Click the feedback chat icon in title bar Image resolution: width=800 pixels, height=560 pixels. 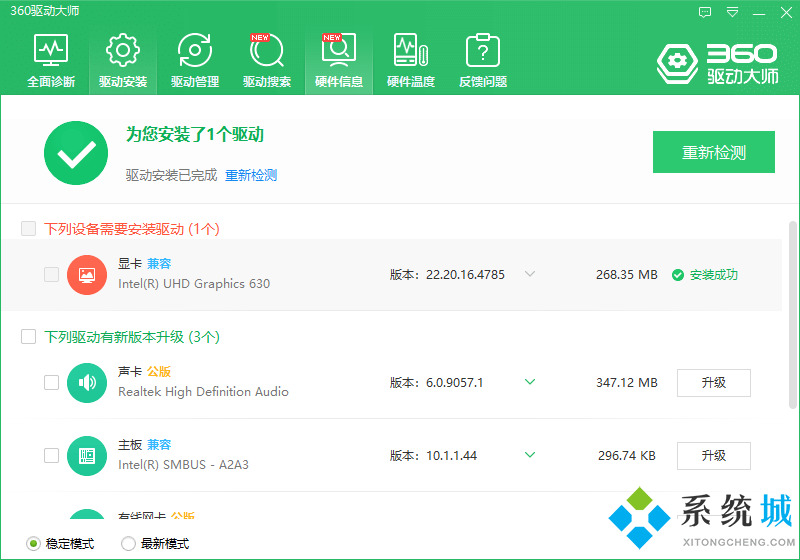705,12
